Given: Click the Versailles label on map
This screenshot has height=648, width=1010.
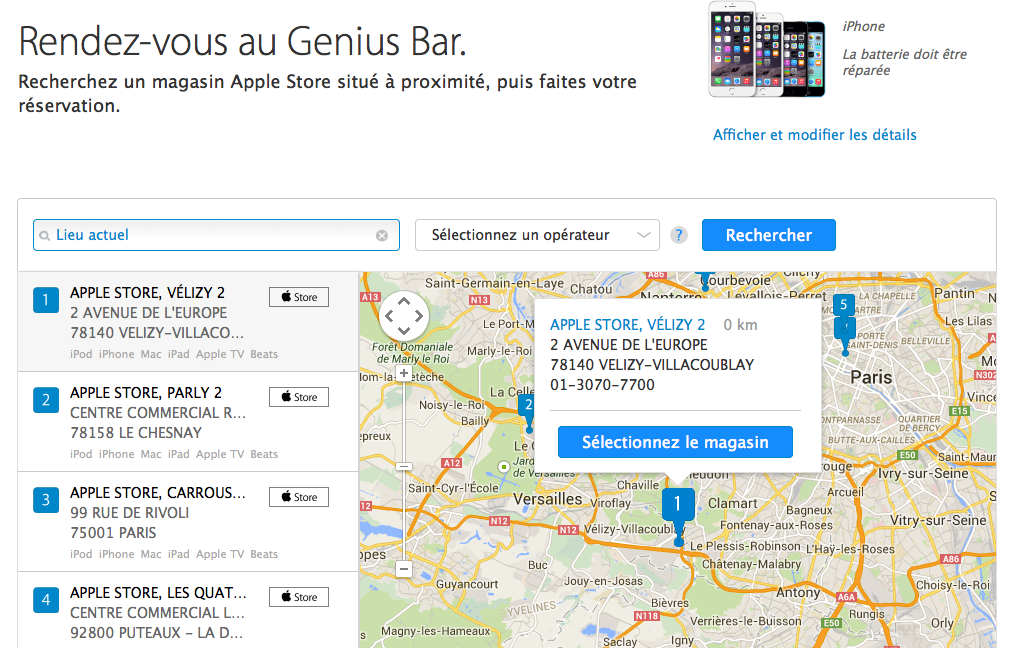Looking at the screenshot, I should click(547, 499).
